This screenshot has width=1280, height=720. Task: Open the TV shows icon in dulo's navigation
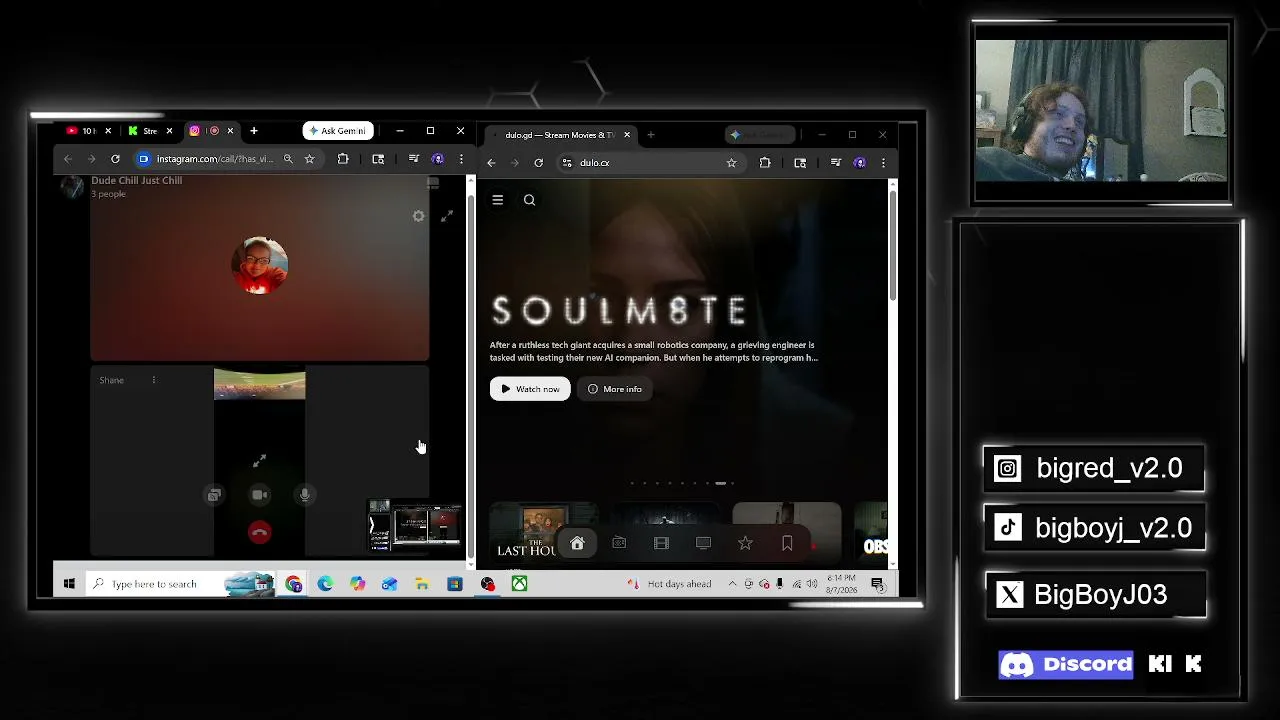(703, 543)
